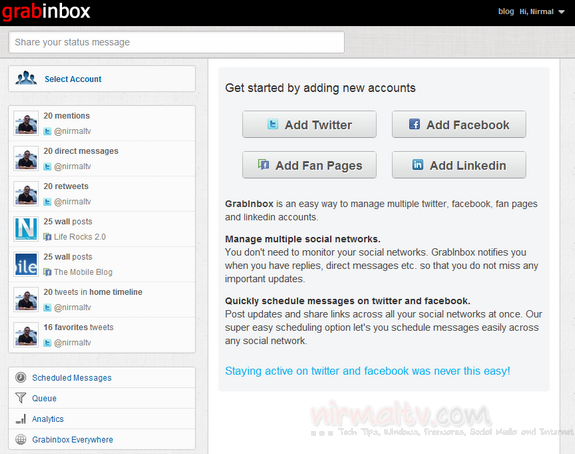The image size is (575, 454).
Task: Open the 20 mentions stream
Action: pyautogui.click(x=66, y=116)
